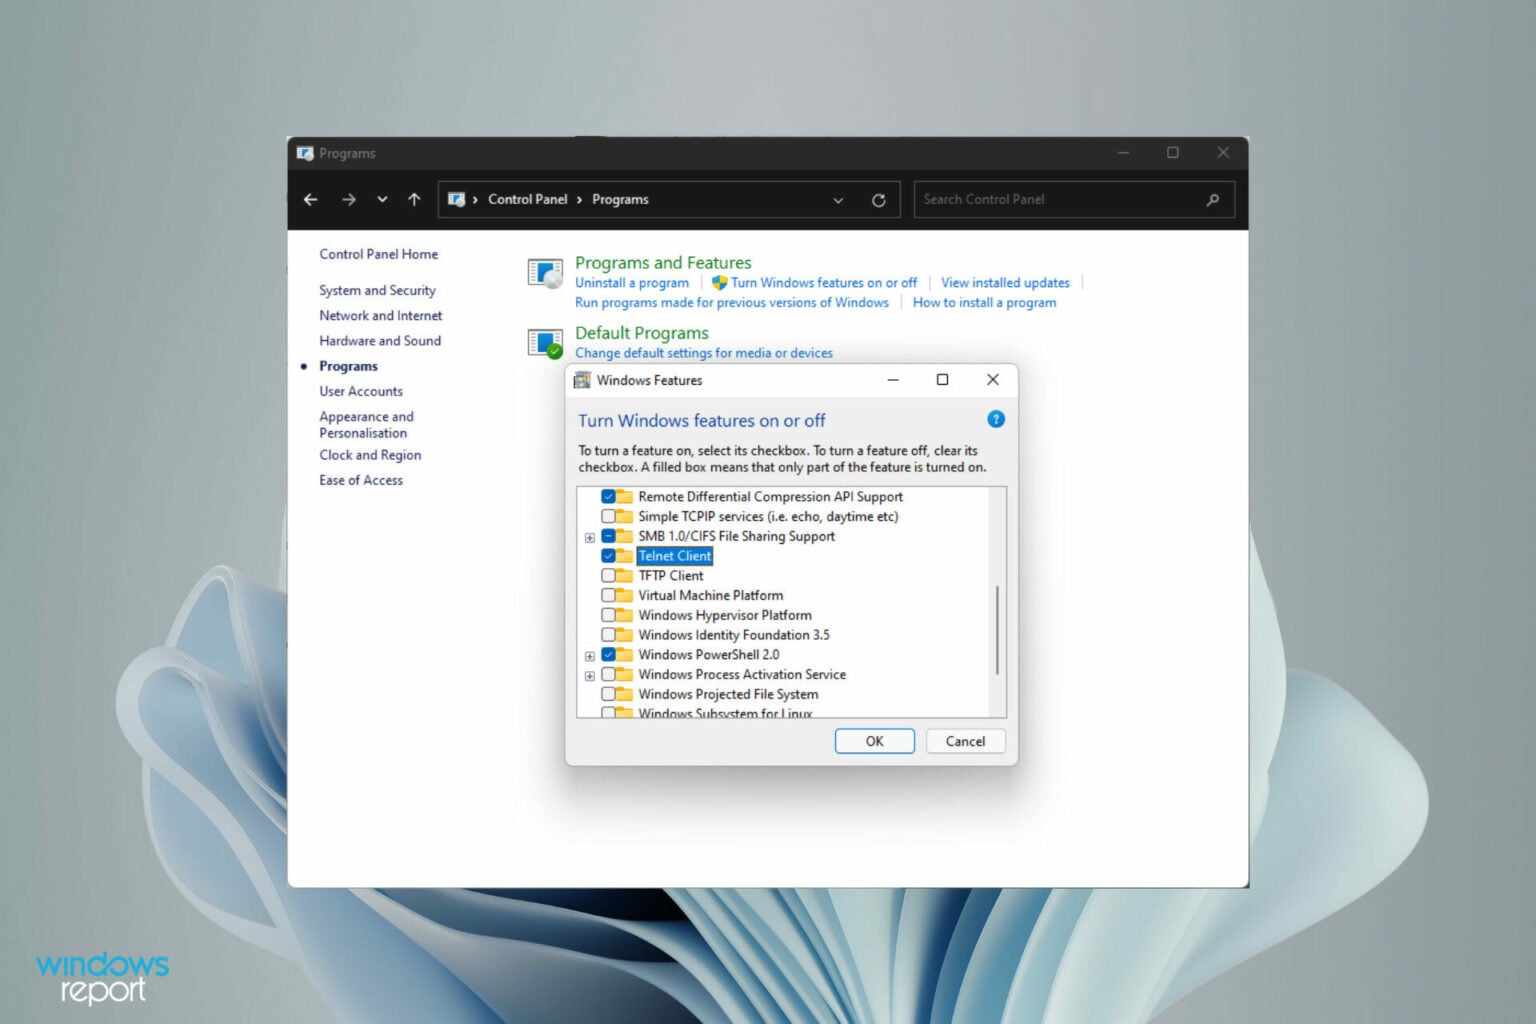Click the Default Programs green icon
The image size is (1536, 1024).
544,342
